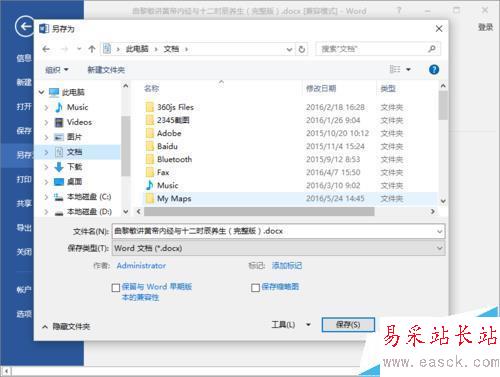Open 共享 in Word backstage menu
500x377 pixels.
click(24, 203)
